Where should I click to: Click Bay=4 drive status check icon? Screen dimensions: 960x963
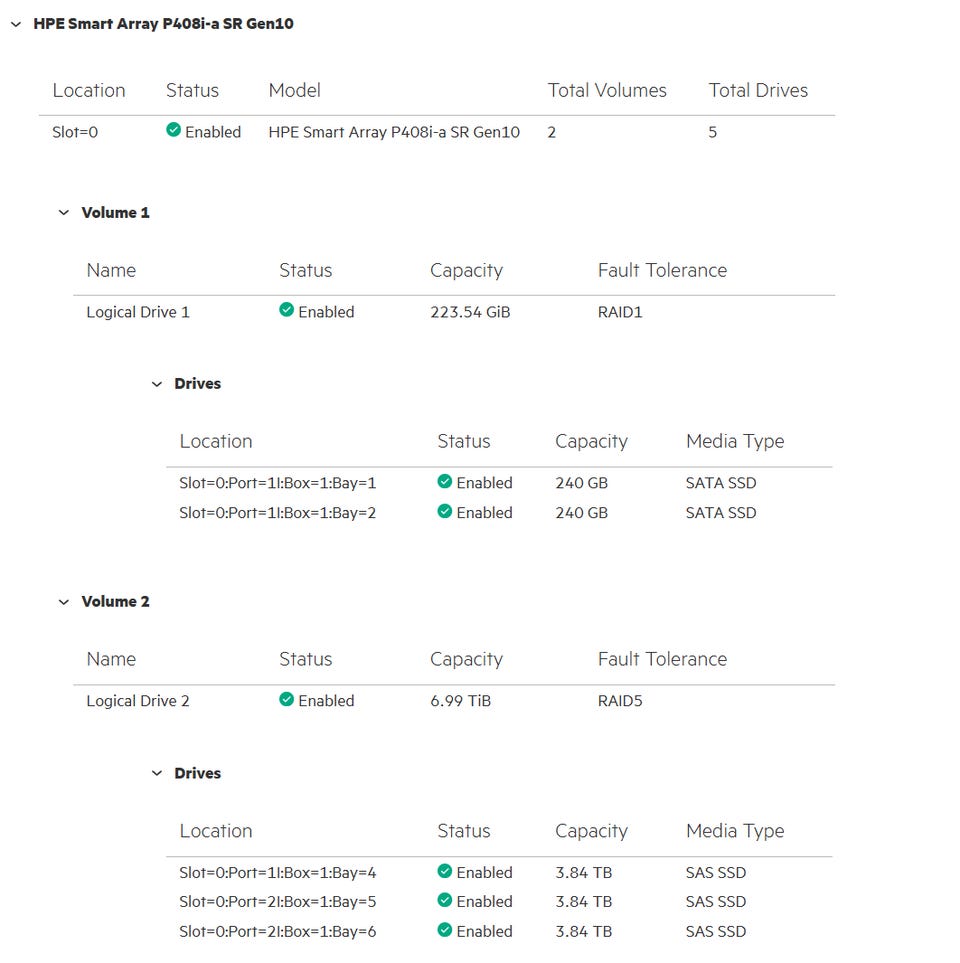[445, 871]
